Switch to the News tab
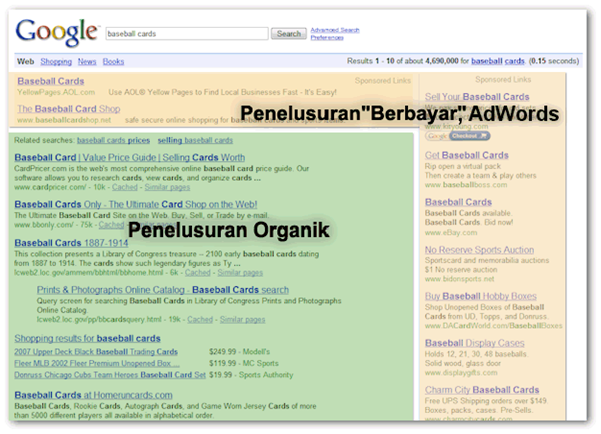Image resolution: width=601 pixels, height=434 pixels. pyautogui.click(x=87, y=61)
